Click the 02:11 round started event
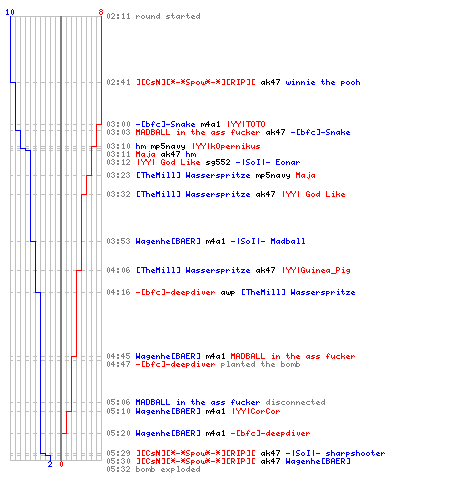 (153, 16)
